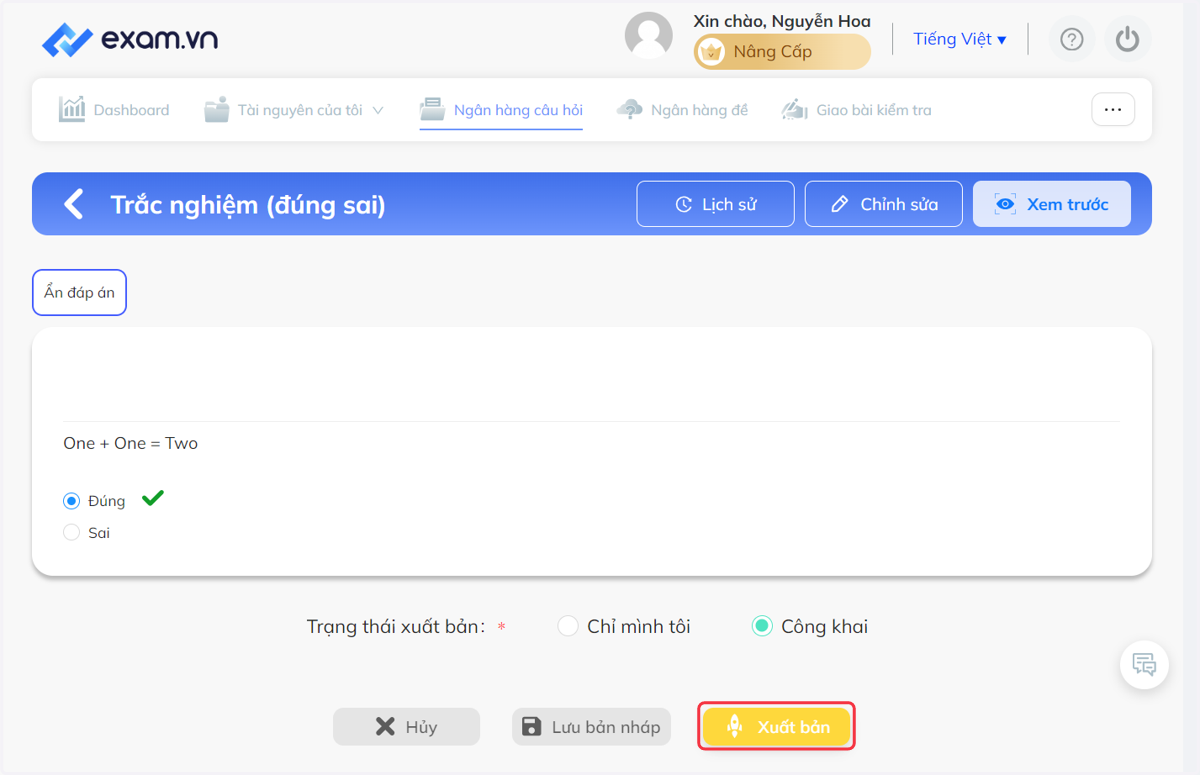Open the user avatar profile picture

click(649, 37)
